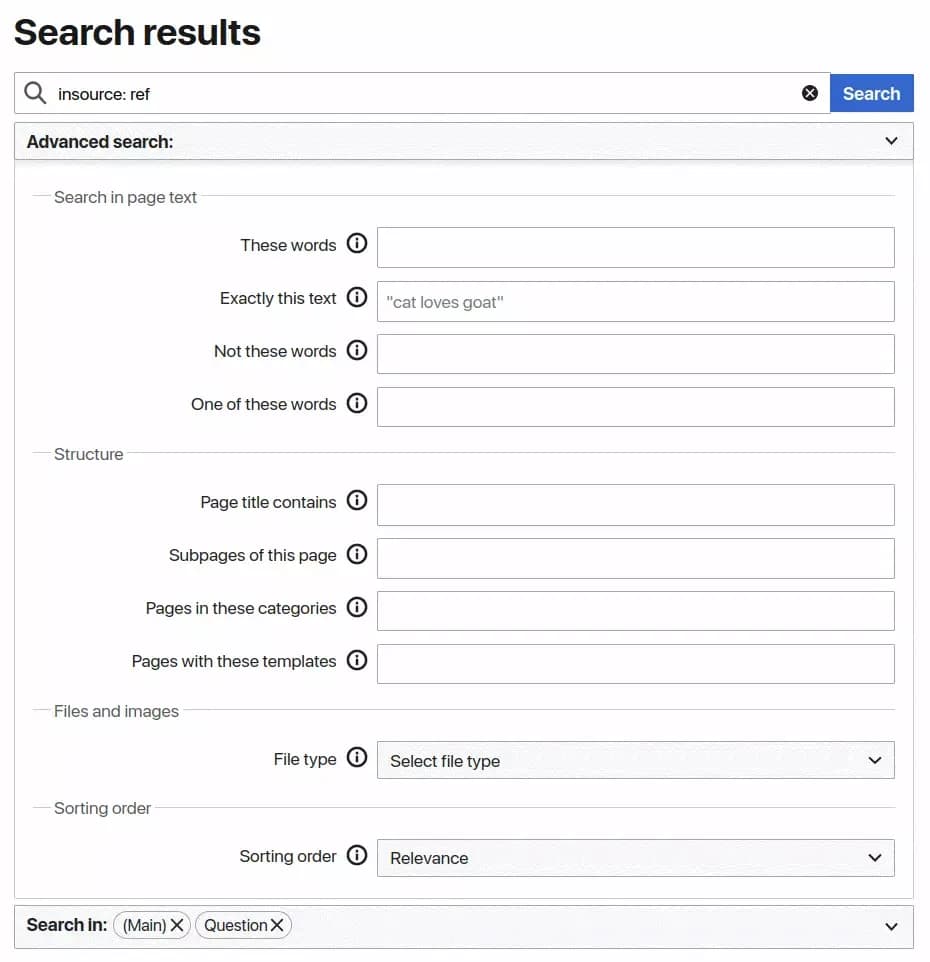
Task: Click the magnifying glass icon in search bar
Action: [35, 92]
